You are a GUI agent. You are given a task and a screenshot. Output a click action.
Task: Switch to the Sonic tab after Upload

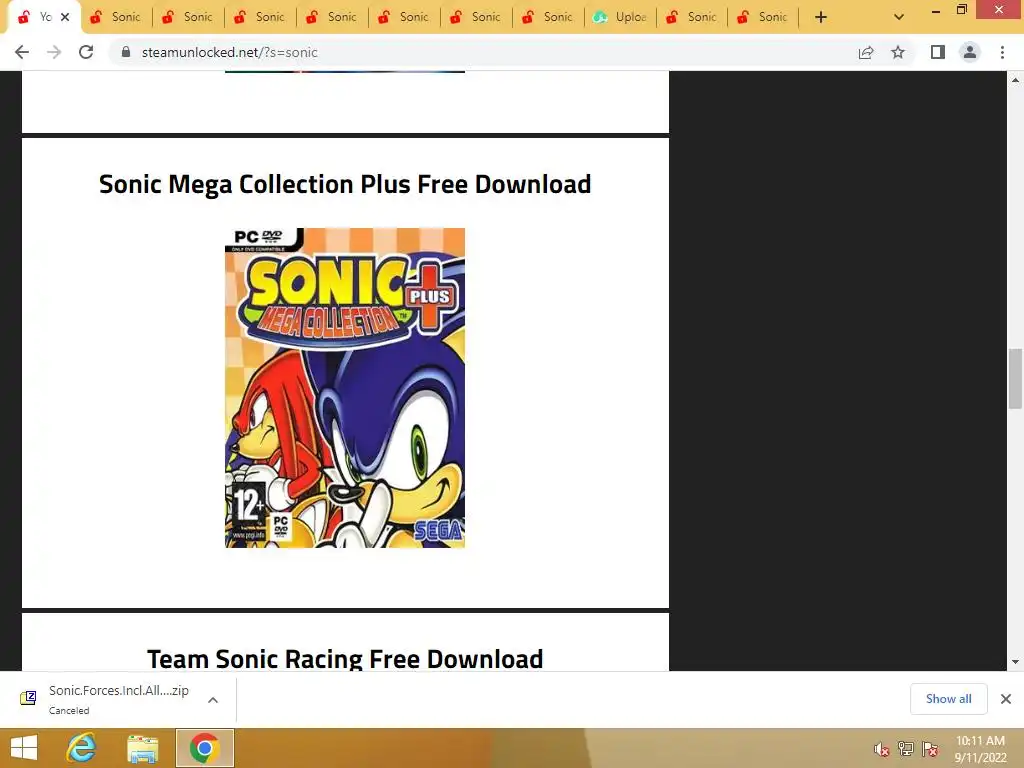[x=691, y=17]
